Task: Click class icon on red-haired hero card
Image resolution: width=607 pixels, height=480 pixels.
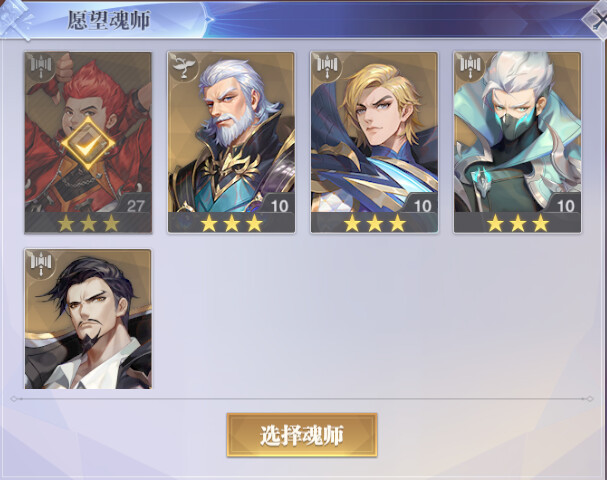Action: [41, 67]
